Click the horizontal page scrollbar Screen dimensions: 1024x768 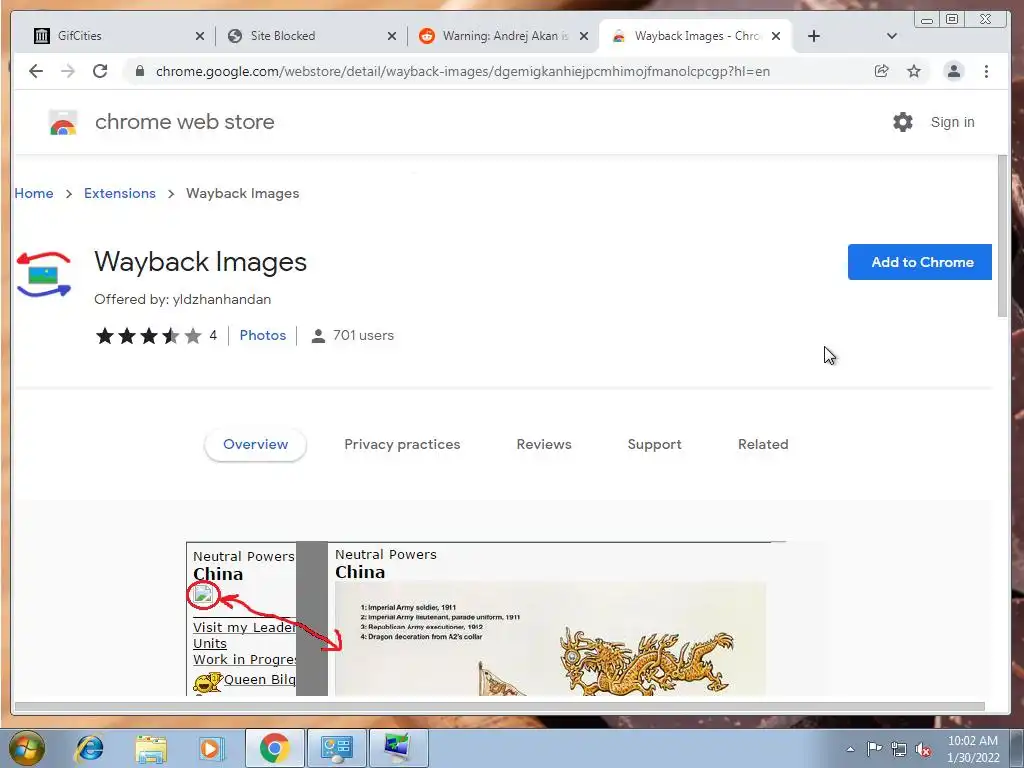[x=500, y=706]
